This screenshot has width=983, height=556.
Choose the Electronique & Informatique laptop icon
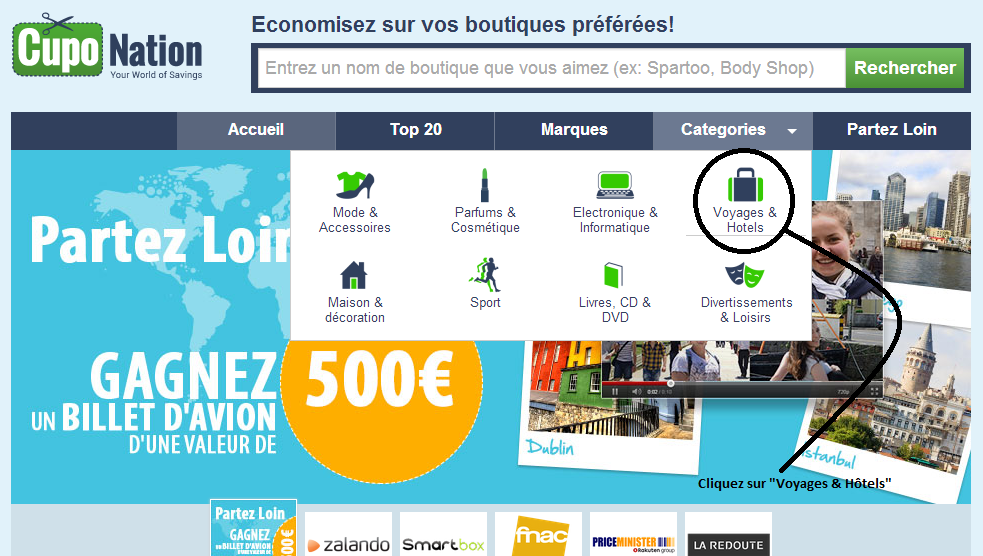point(614,185)
